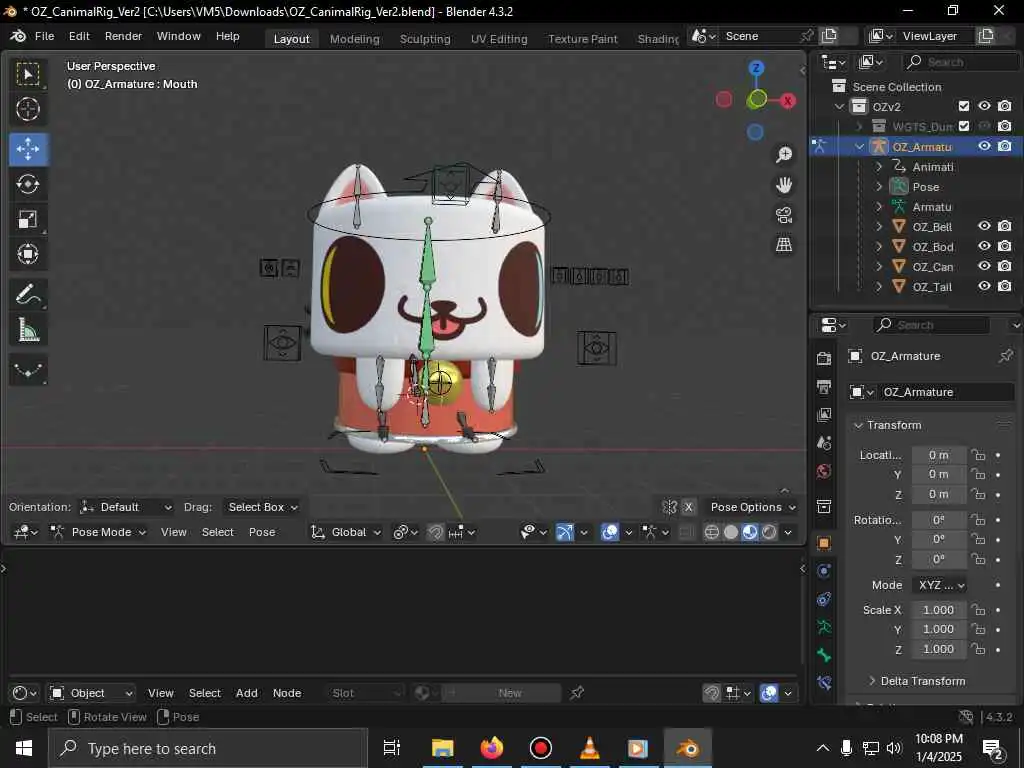The width and height of the screenshot is (1024, 768).
Task: Click the viewport zoom magnifier icon
Action: [784, 155]
